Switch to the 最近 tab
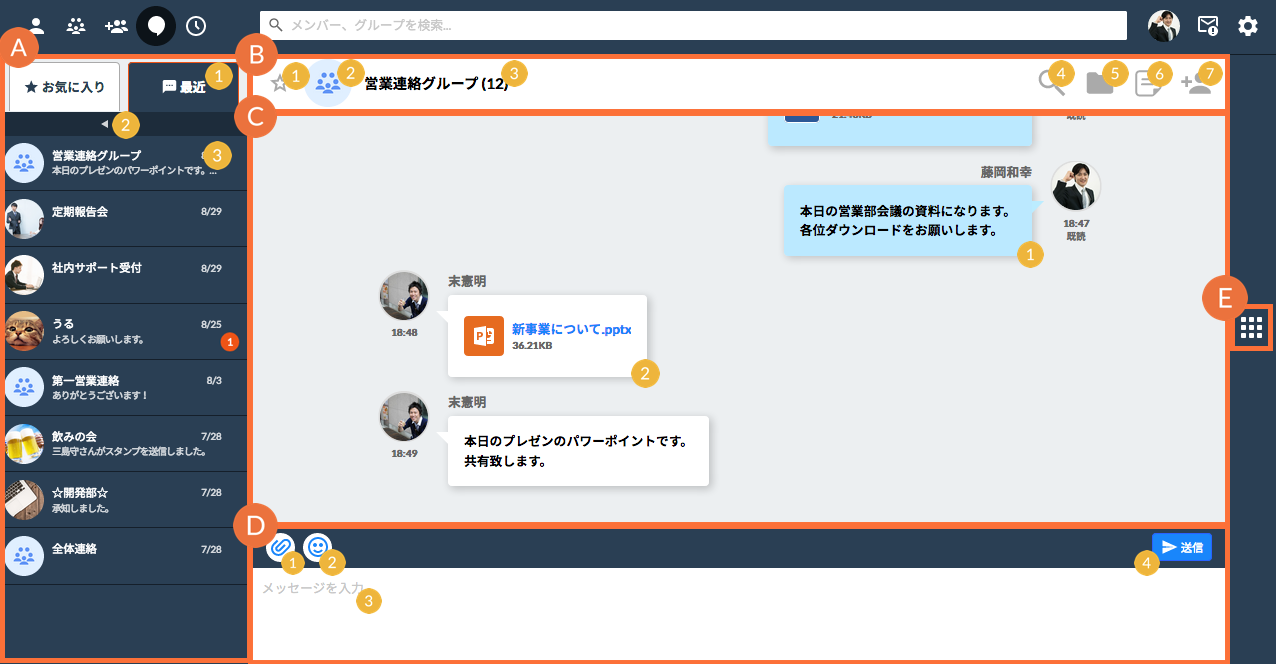The width and height of the screenshot is (1276, 664). (x=184, y=87)
